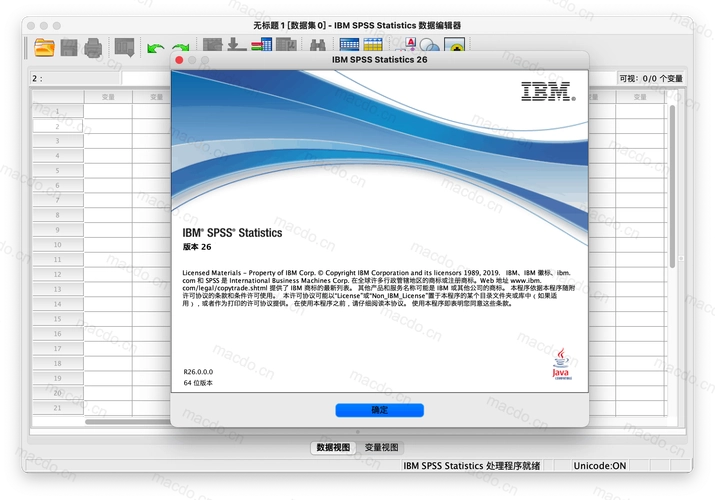Select row header 20 in the data grid
This screenshot has height=500, width=715.
click(57, 393)
